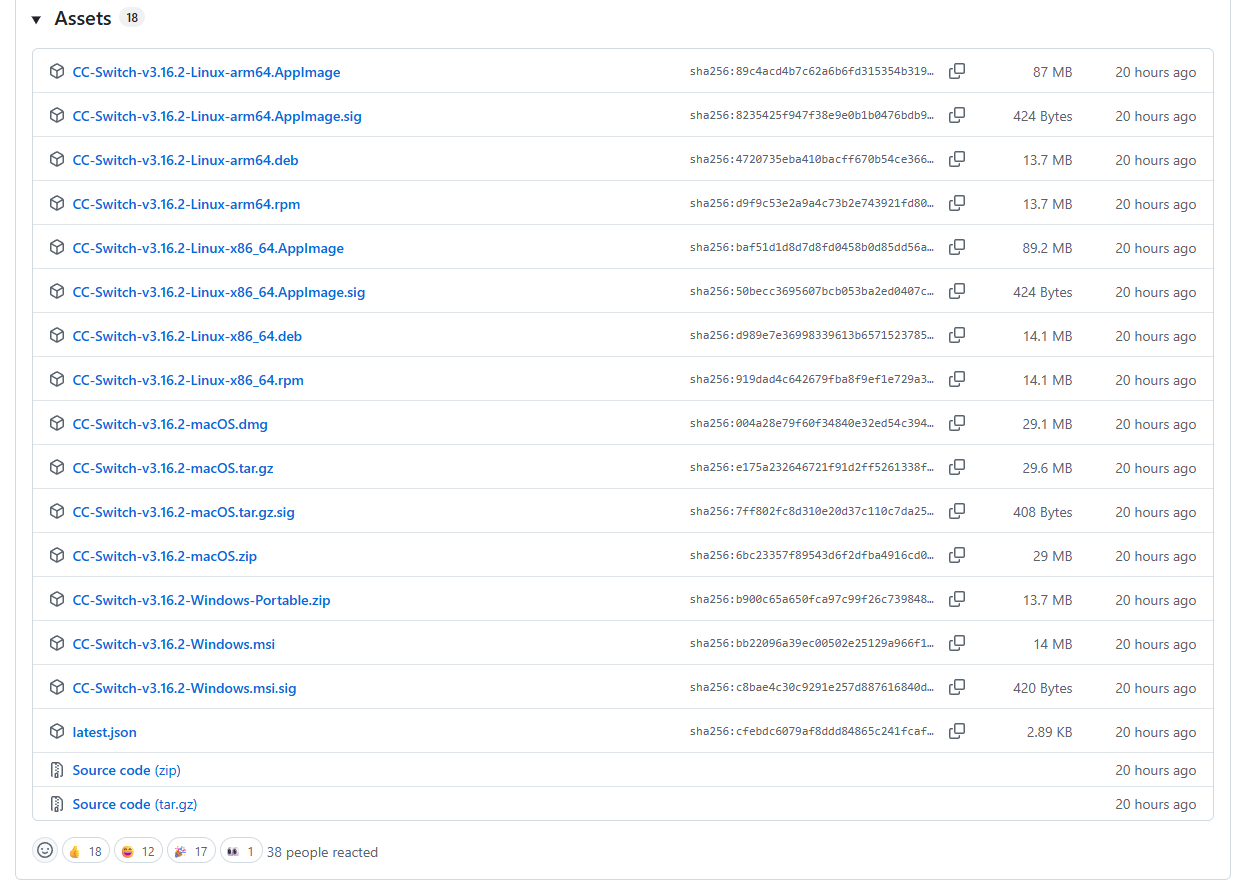Toggle the eyes reaction with 1
Viewport: 1245px width, 880px height.
tap(241, 851)
